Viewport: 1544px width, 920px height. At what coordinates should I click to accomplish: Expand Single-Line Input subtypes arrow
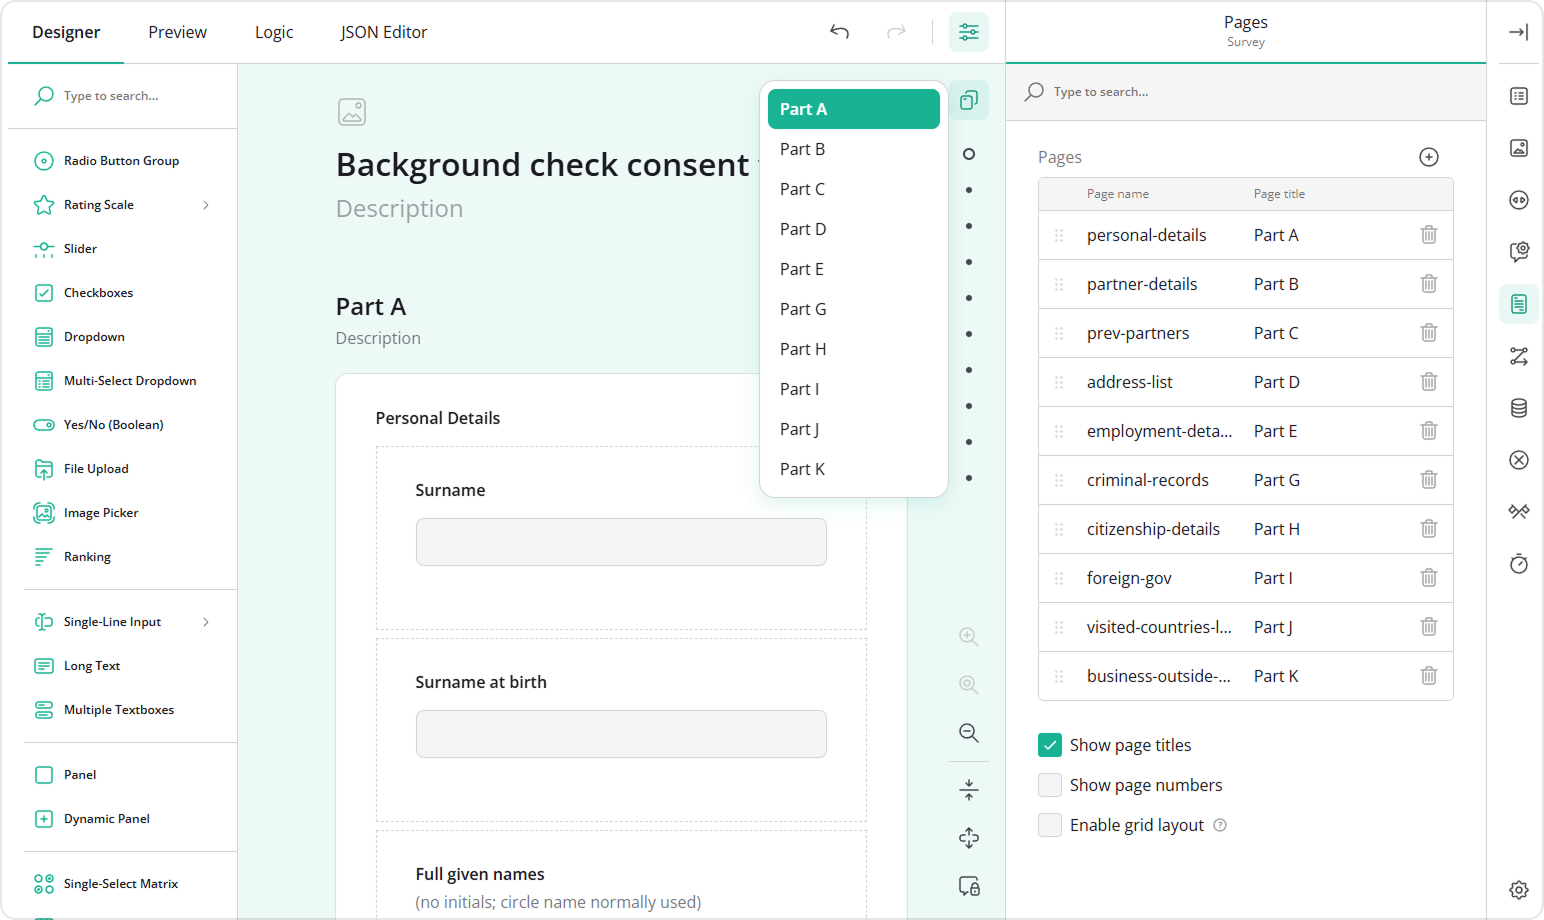206,622
